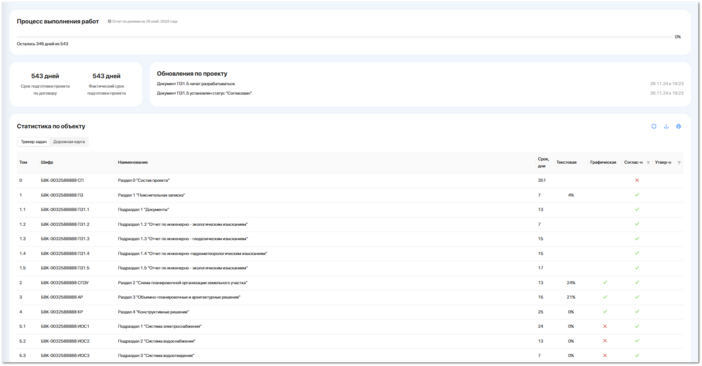The height and width of the screenshot is (366, 702).
Task: Click the Срок, дни column header
Action: pyautogui.click(x=543, y=162)
